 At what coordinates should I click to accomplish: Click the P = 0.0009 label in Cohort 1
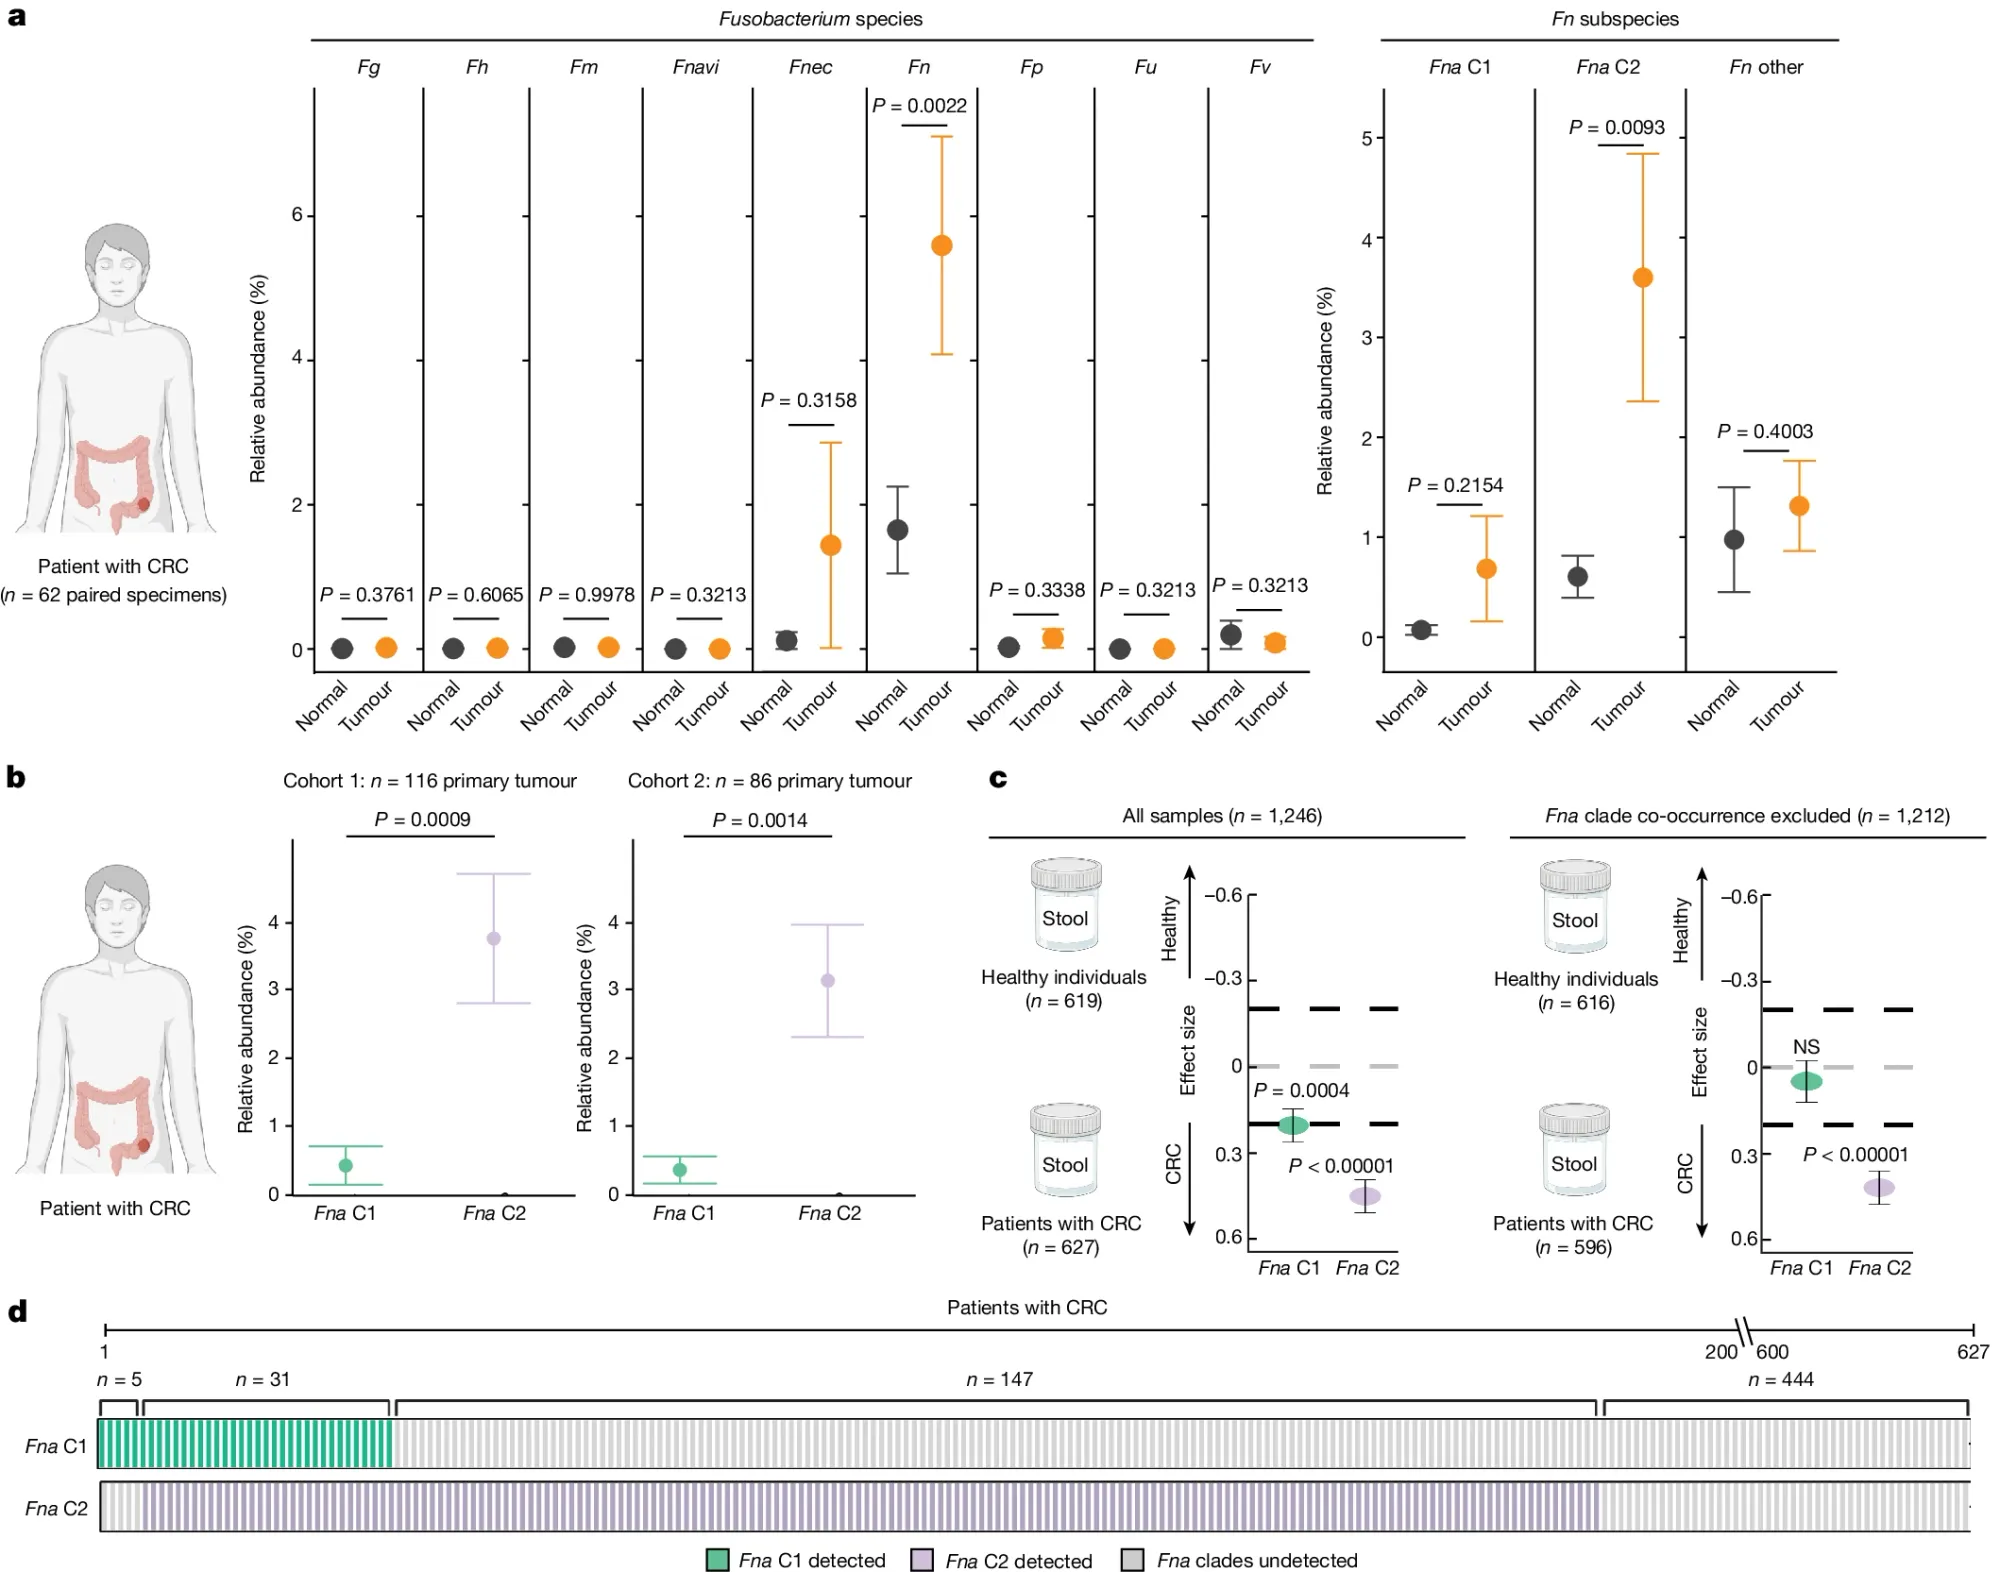(x=422, y=820)
